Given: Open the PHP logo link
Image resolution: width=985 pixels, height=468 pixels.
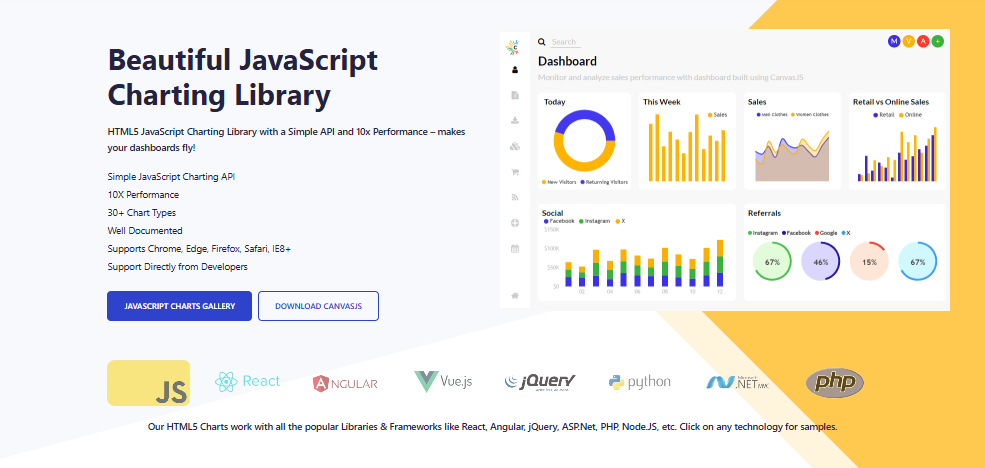Looking at the screenshot, I should (x=834, y=382).
